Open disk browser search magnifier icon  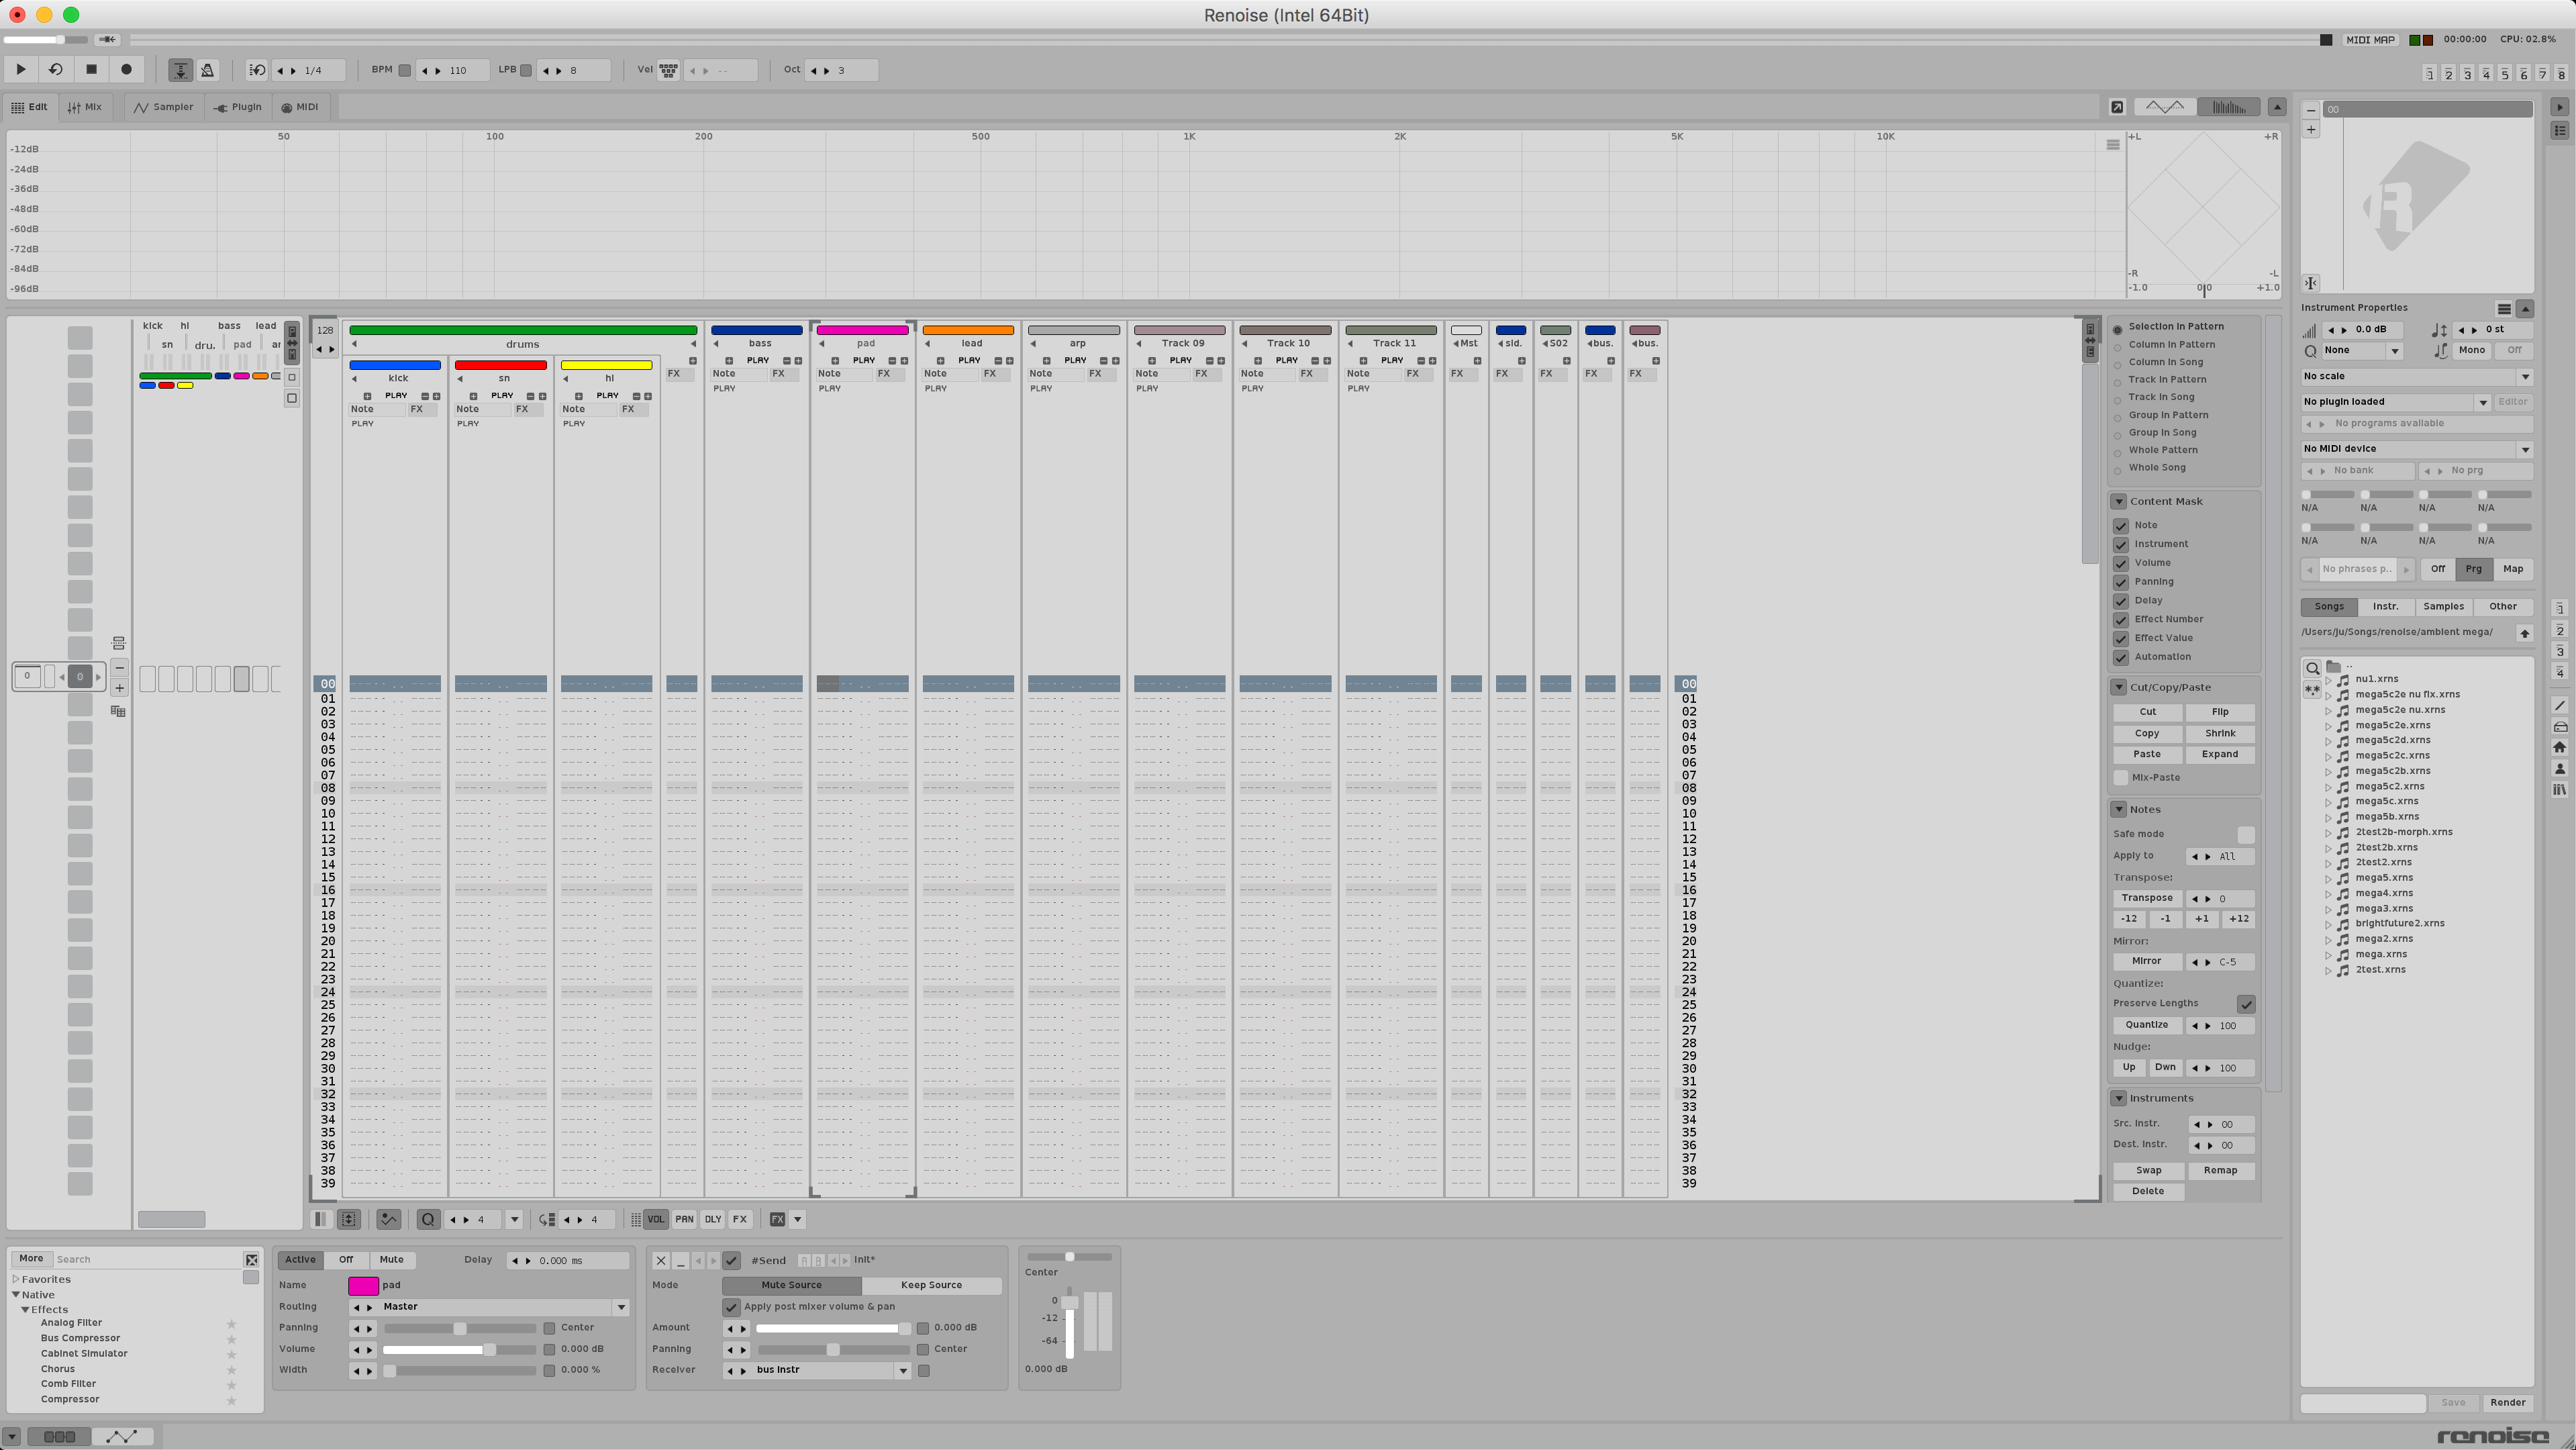(x=2312, y=668)
